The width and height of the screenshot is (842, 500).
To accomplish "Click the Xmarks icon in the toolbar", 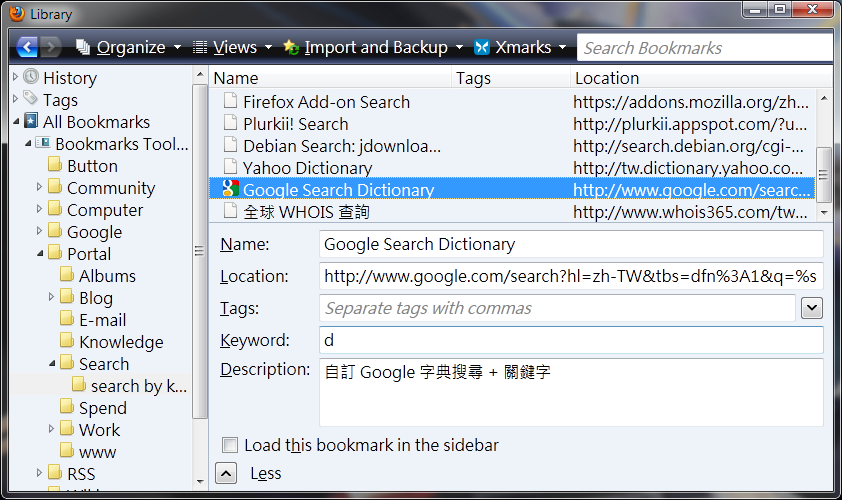I will (482, 47).
